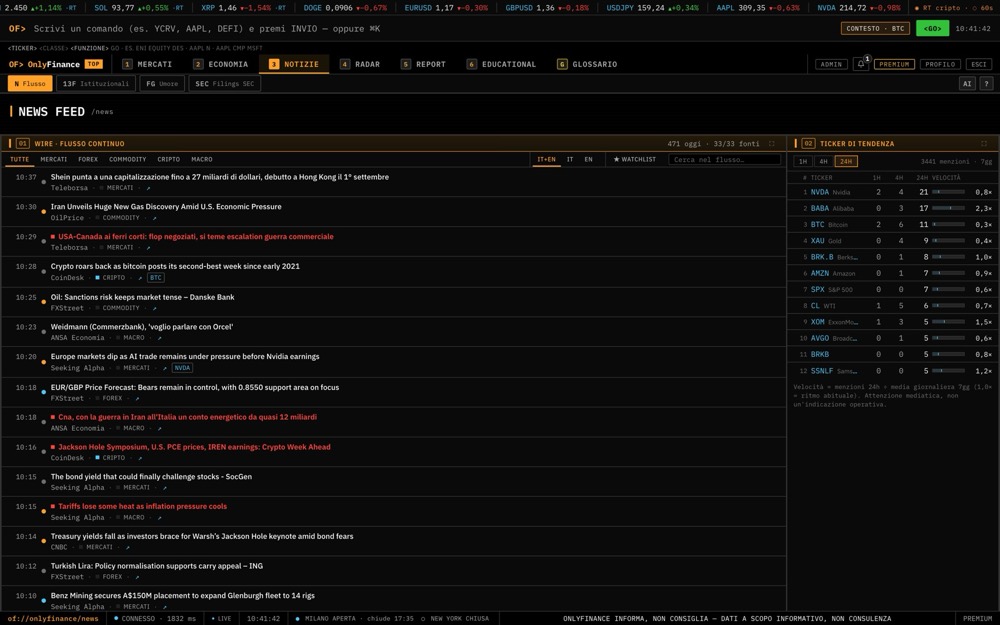This screenshot has width=1000, height=625.
Task: Open external link arrow for Crypto roars back article
Action: click(140, 278)
